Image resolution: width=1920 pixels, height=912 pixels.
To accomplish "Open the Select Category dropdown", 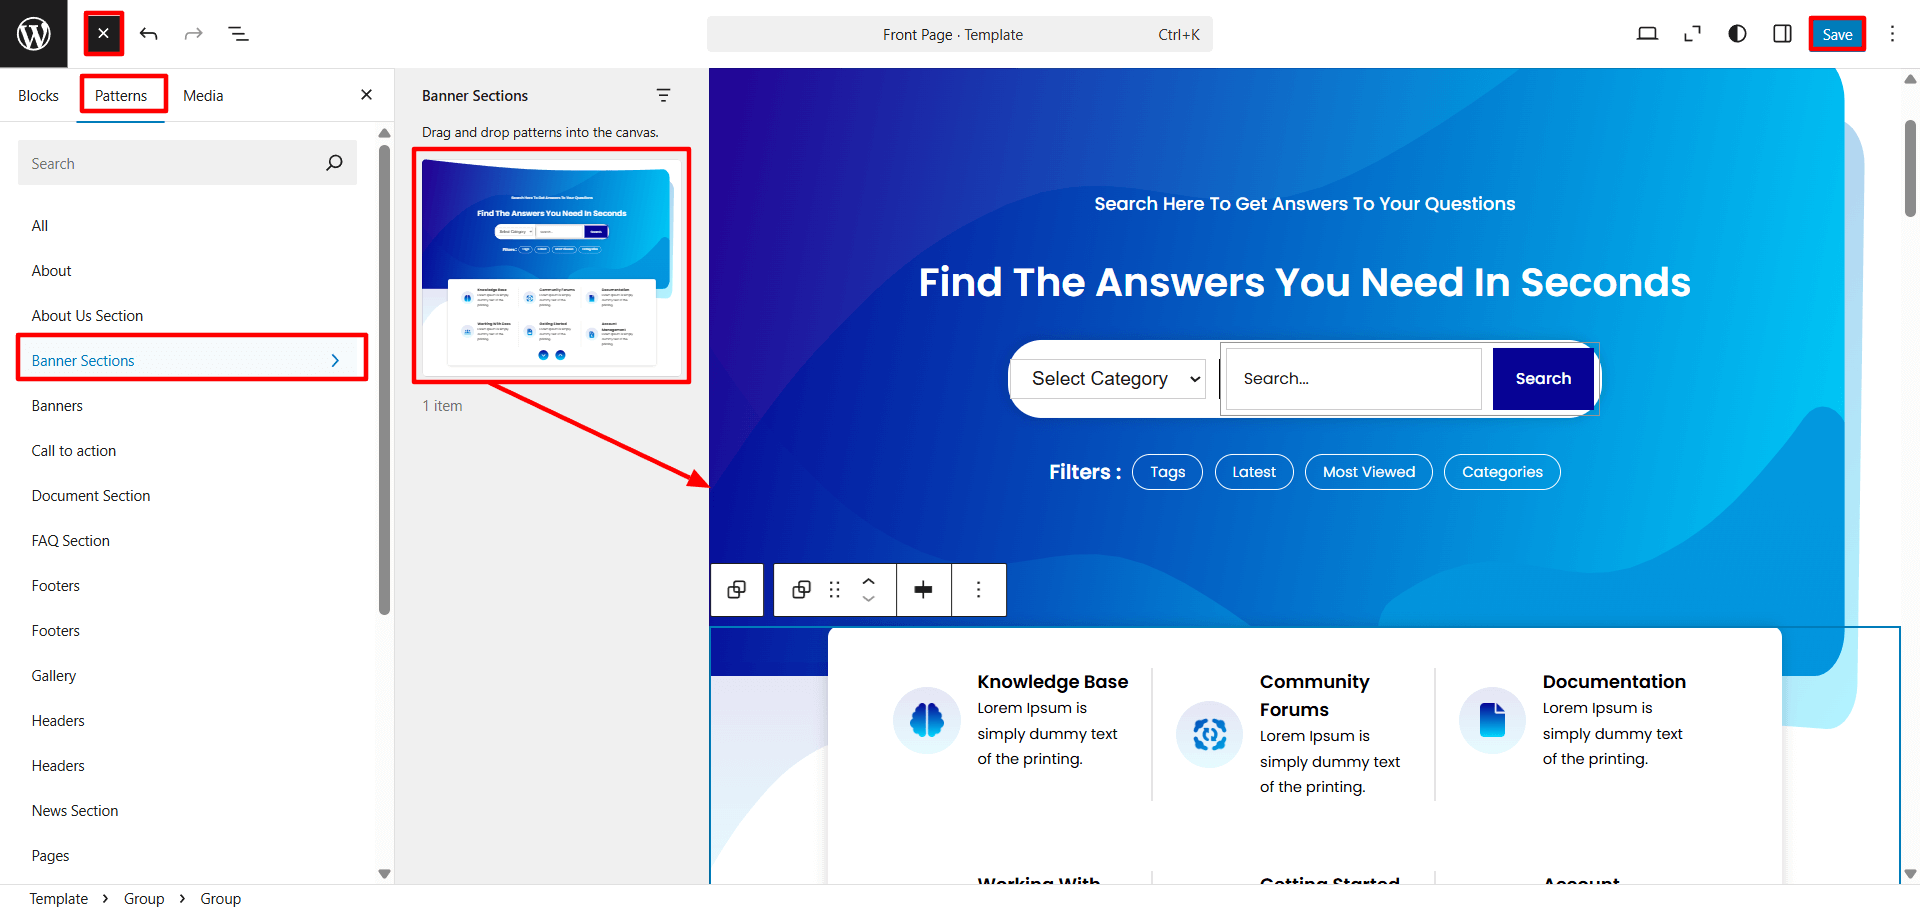I will [x=1114, y=379].
